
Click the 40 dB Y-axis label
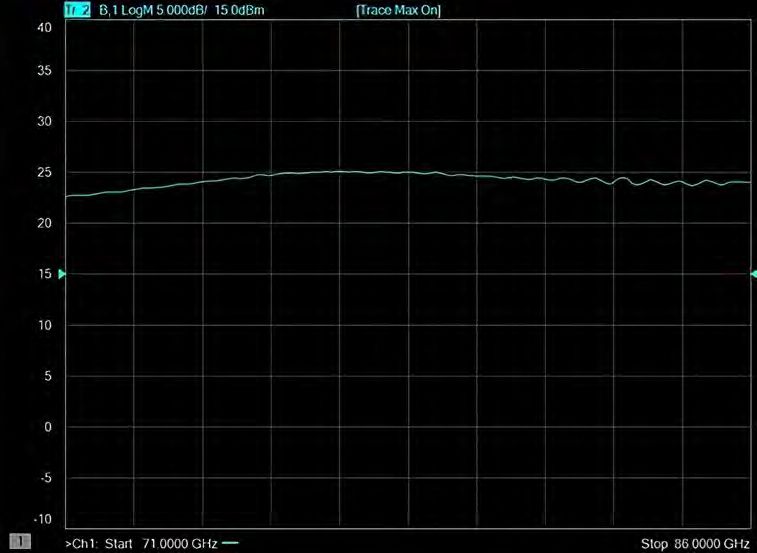(x=44, y=27)
